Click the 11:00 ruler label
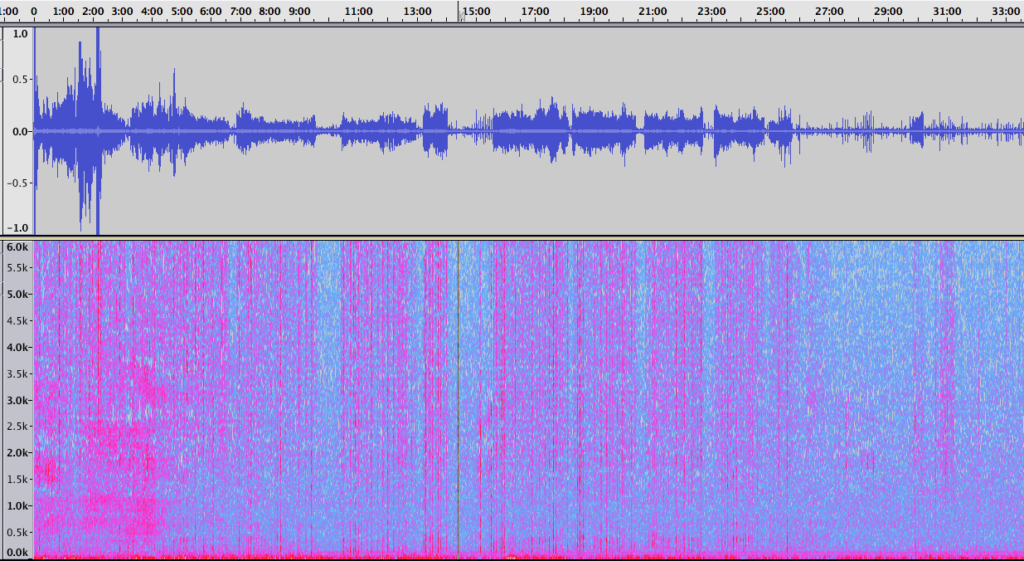The width and height of the screenshot is (1024, 561). click(x=359, y=11)
